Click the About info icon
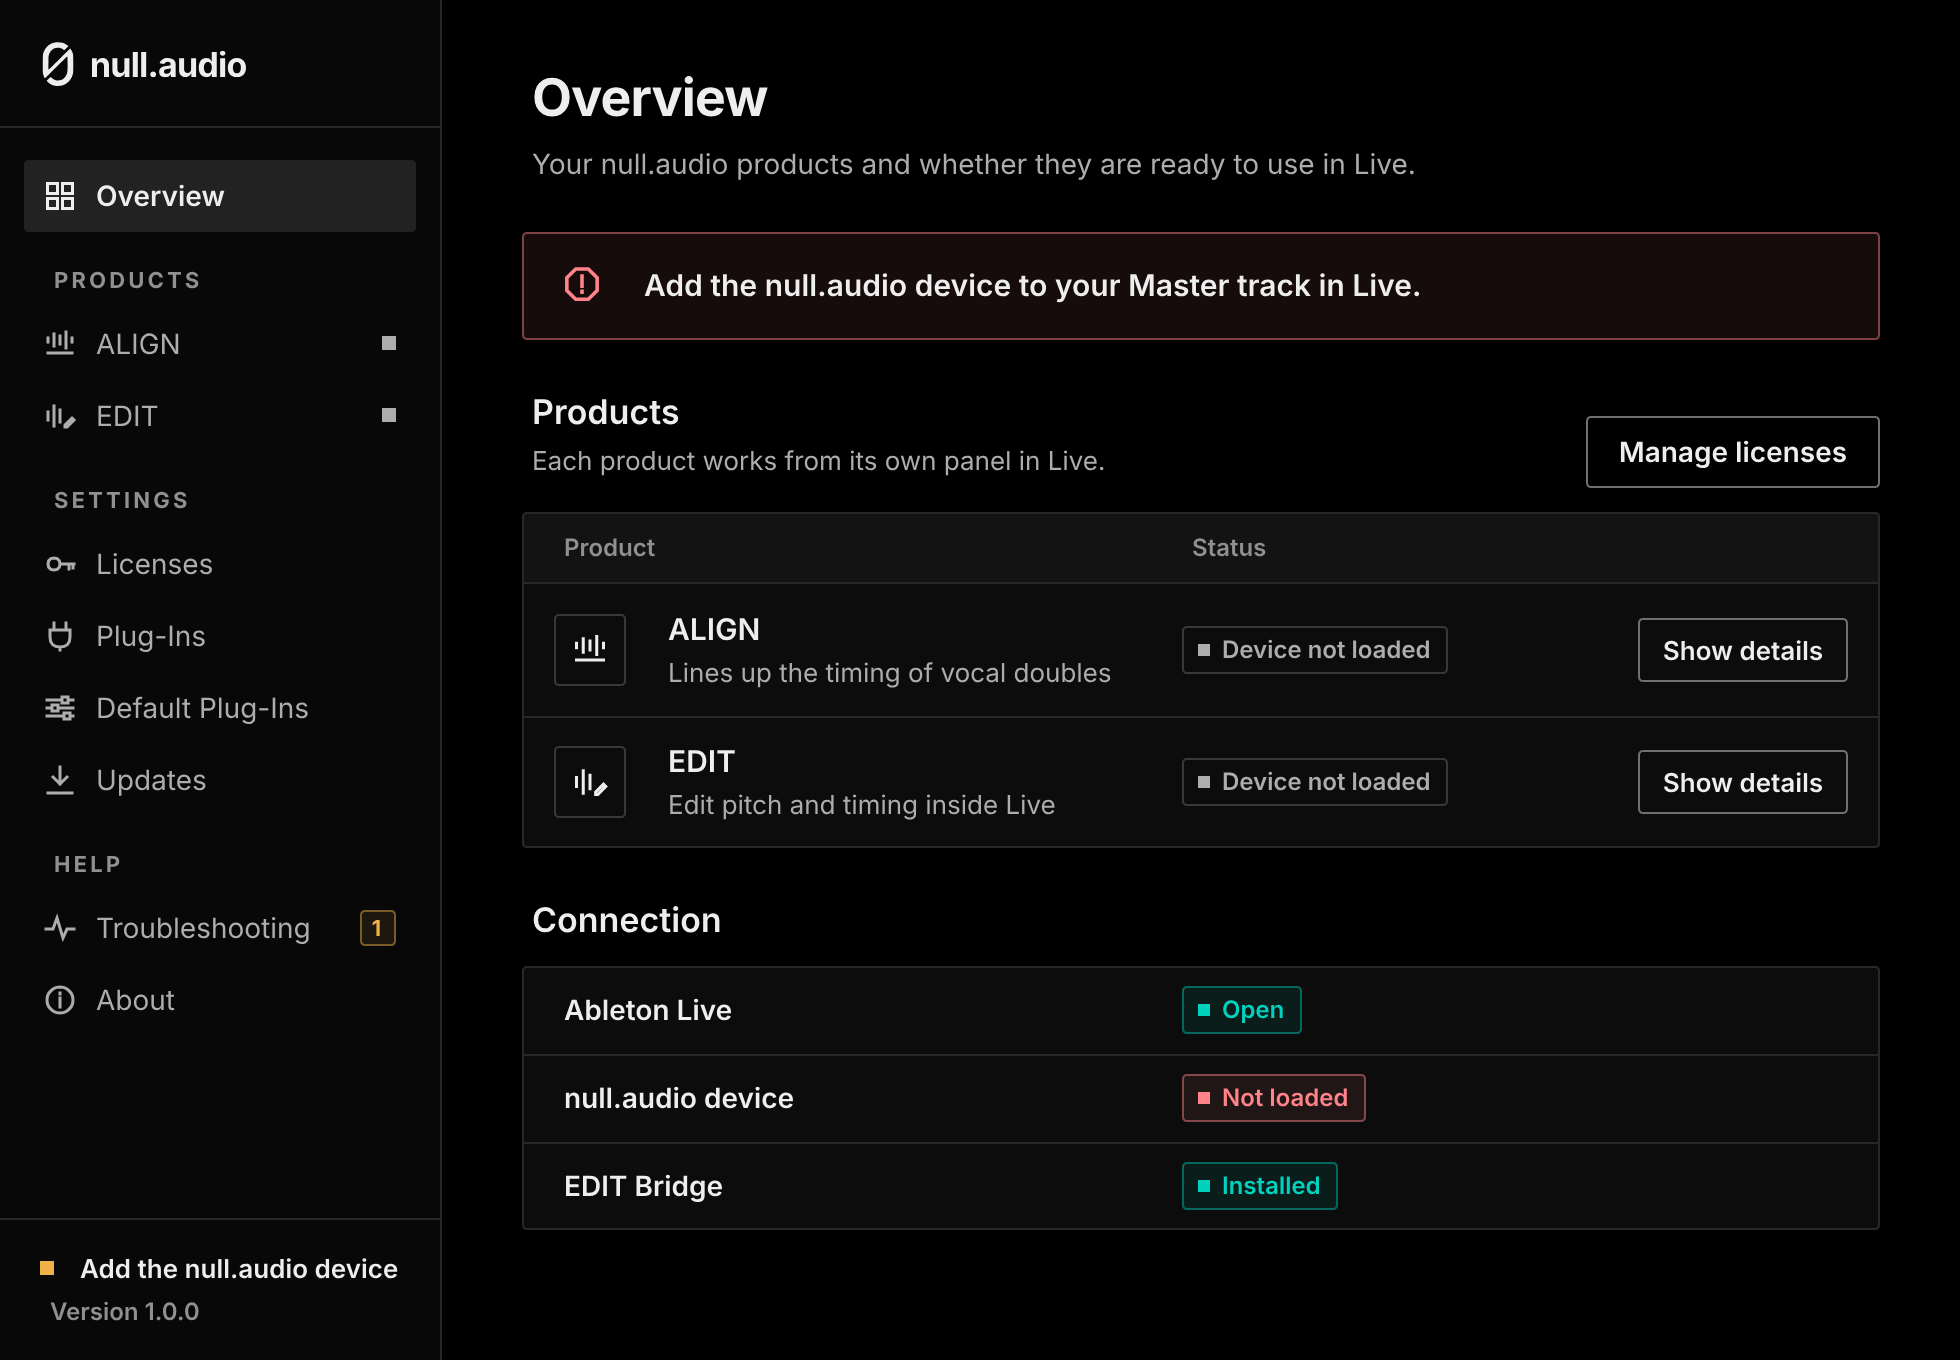Viewport: 1960px width, 1360px height. pyautogui.click(x=60, y=1000)
